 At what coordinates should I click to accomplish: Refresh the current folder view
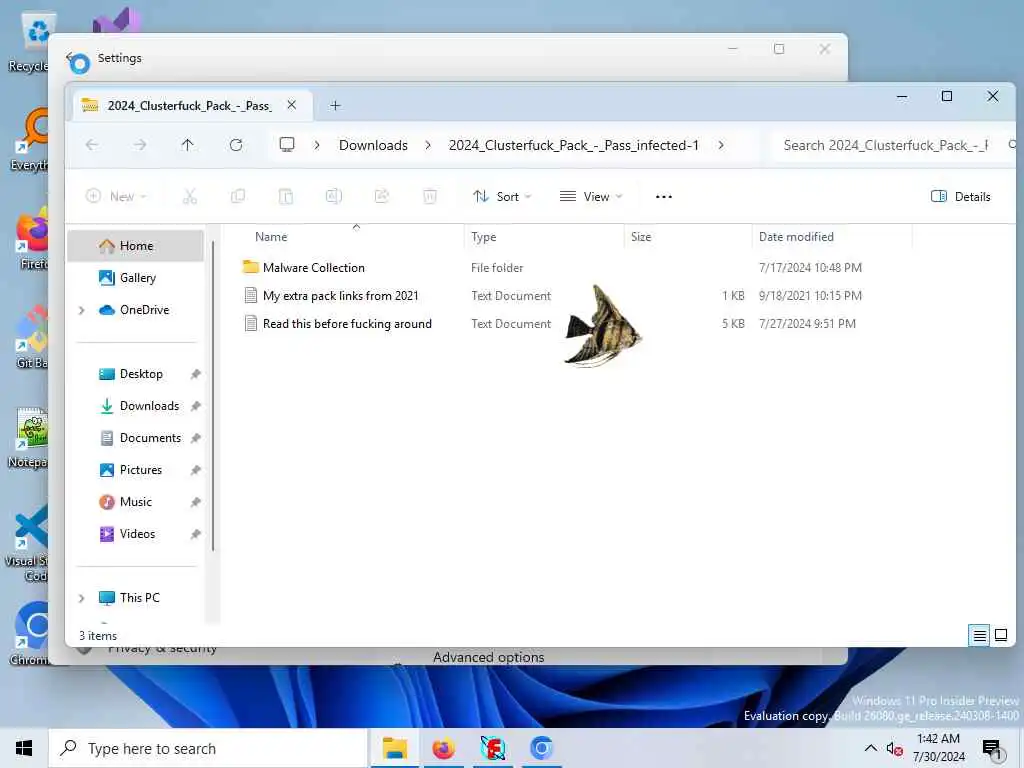click(x=236, y=145)
